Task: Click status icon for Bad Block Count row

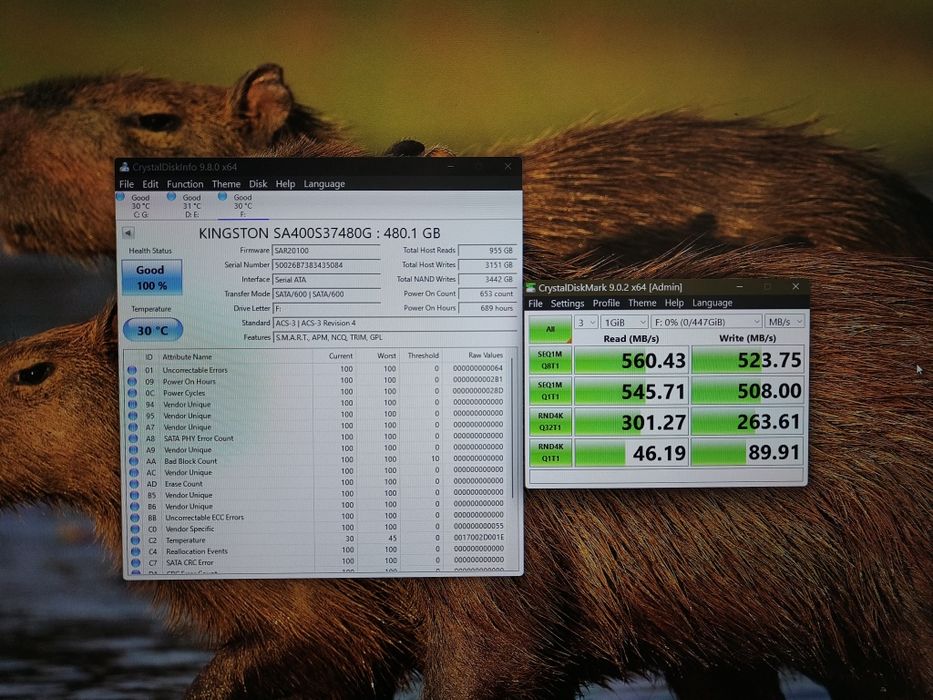Action: tap(134, 461)
